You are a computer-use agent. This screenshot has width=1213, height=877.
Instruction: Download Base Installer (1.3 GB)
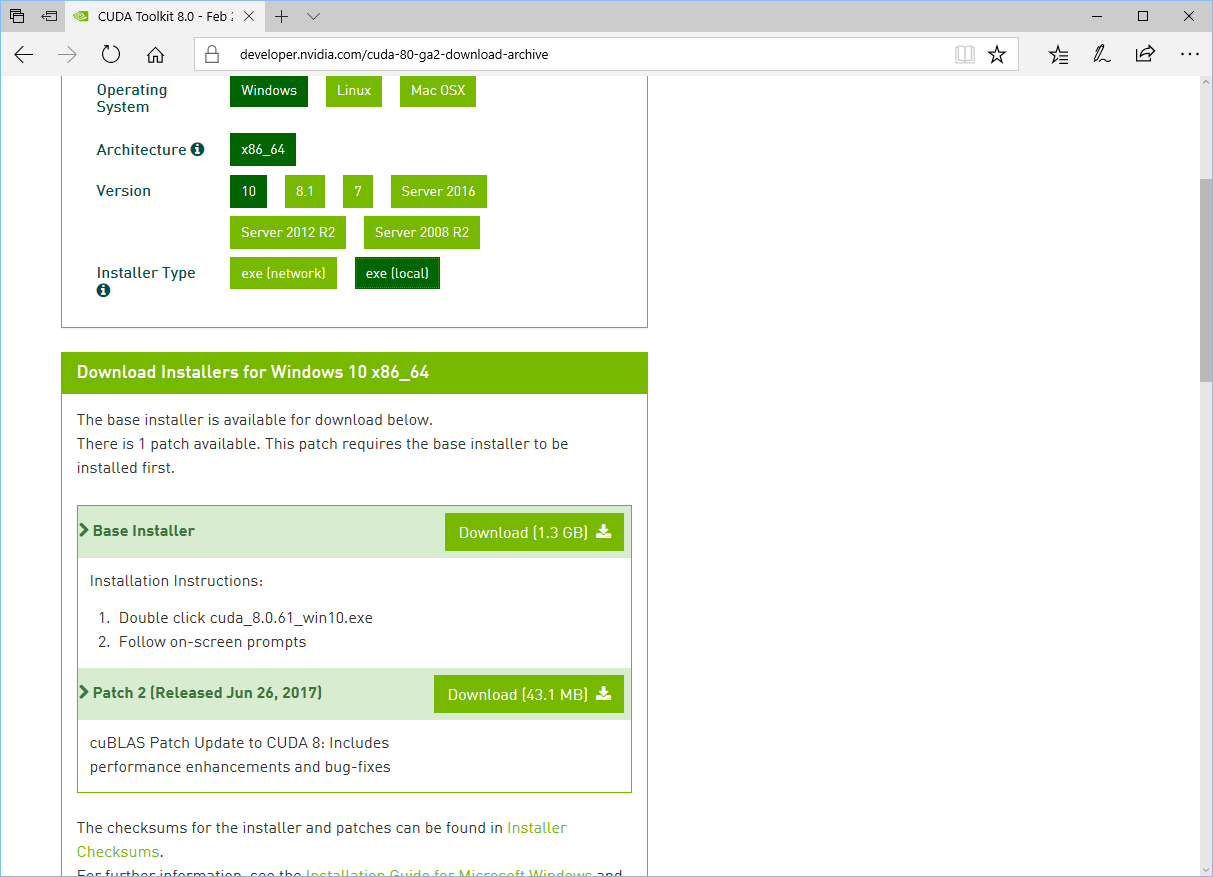tap(534, 532)
